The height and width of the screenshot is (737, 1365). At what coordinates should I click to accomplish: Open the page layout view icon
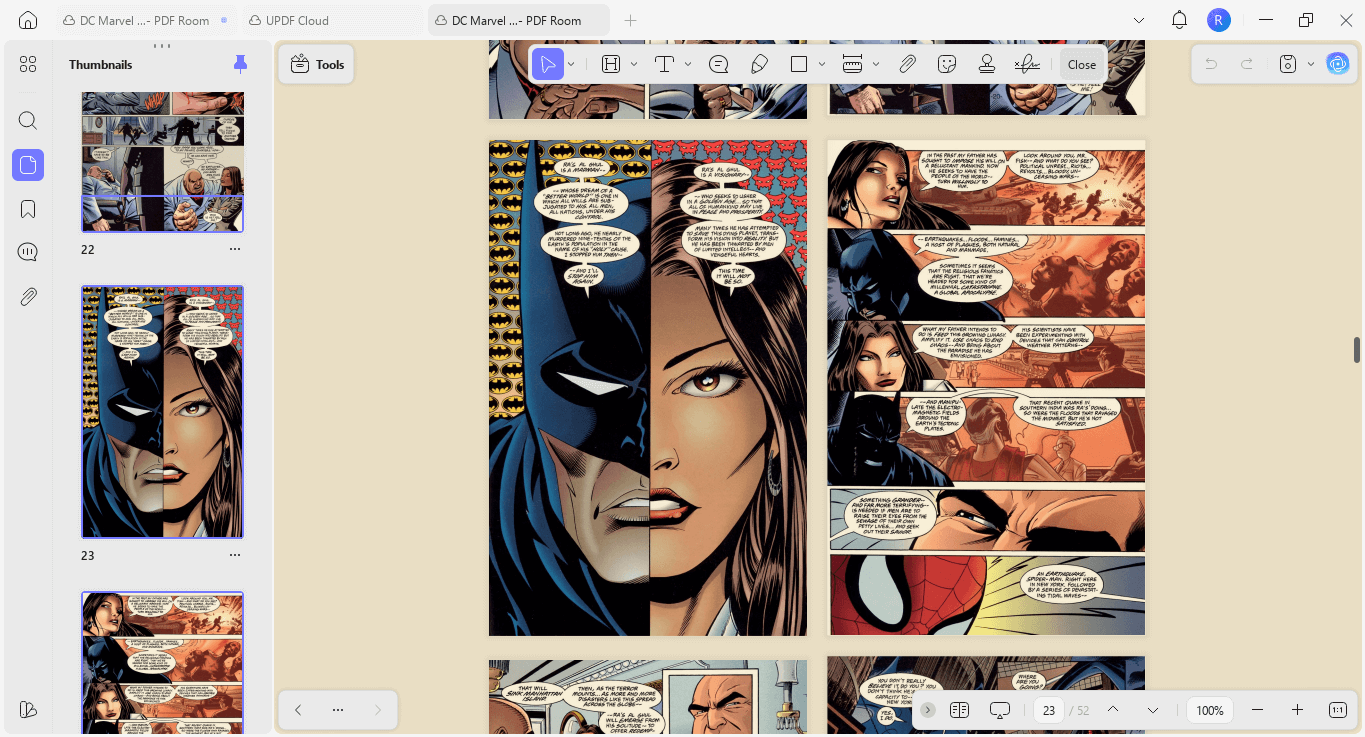pyautogui.click(x=960, y=710)
